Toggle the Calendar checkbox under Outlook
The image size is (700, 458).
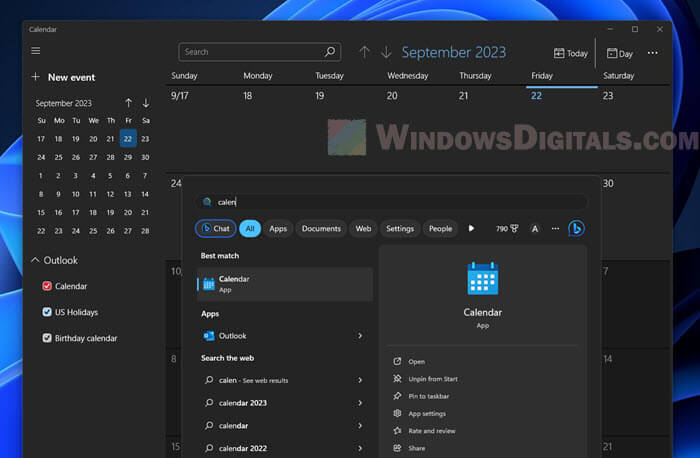pos(47,286)
